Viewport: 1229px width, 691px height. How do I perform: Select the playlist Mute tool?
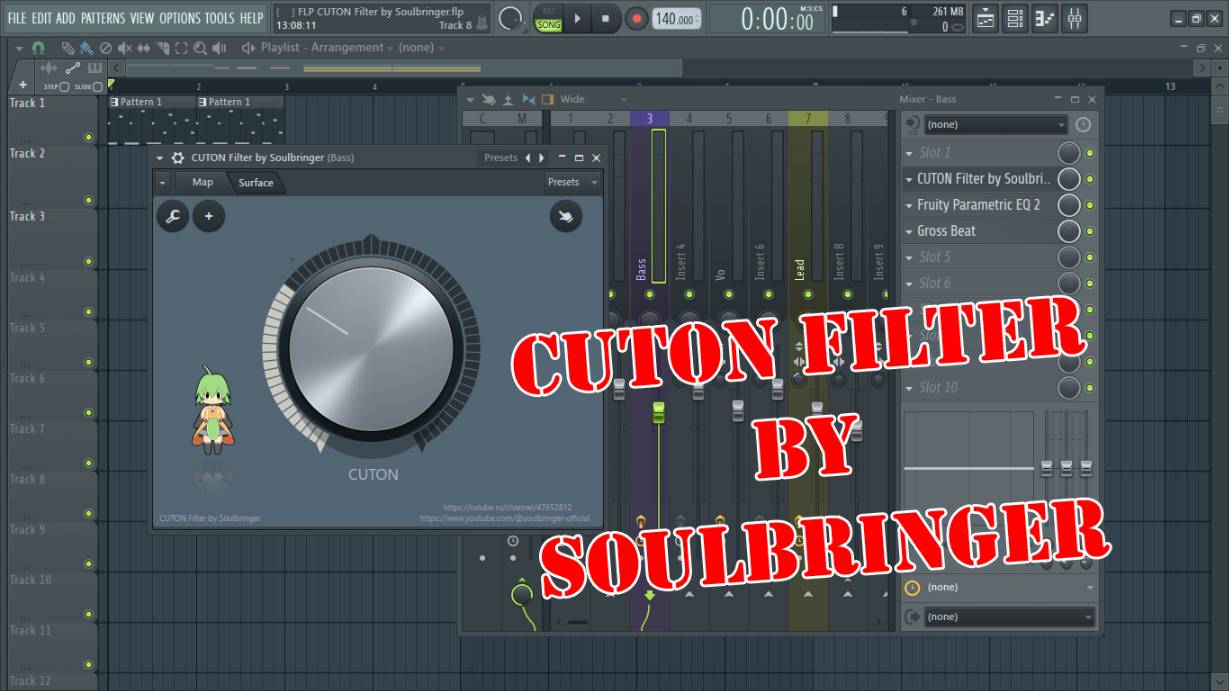[x=124, y=48]
